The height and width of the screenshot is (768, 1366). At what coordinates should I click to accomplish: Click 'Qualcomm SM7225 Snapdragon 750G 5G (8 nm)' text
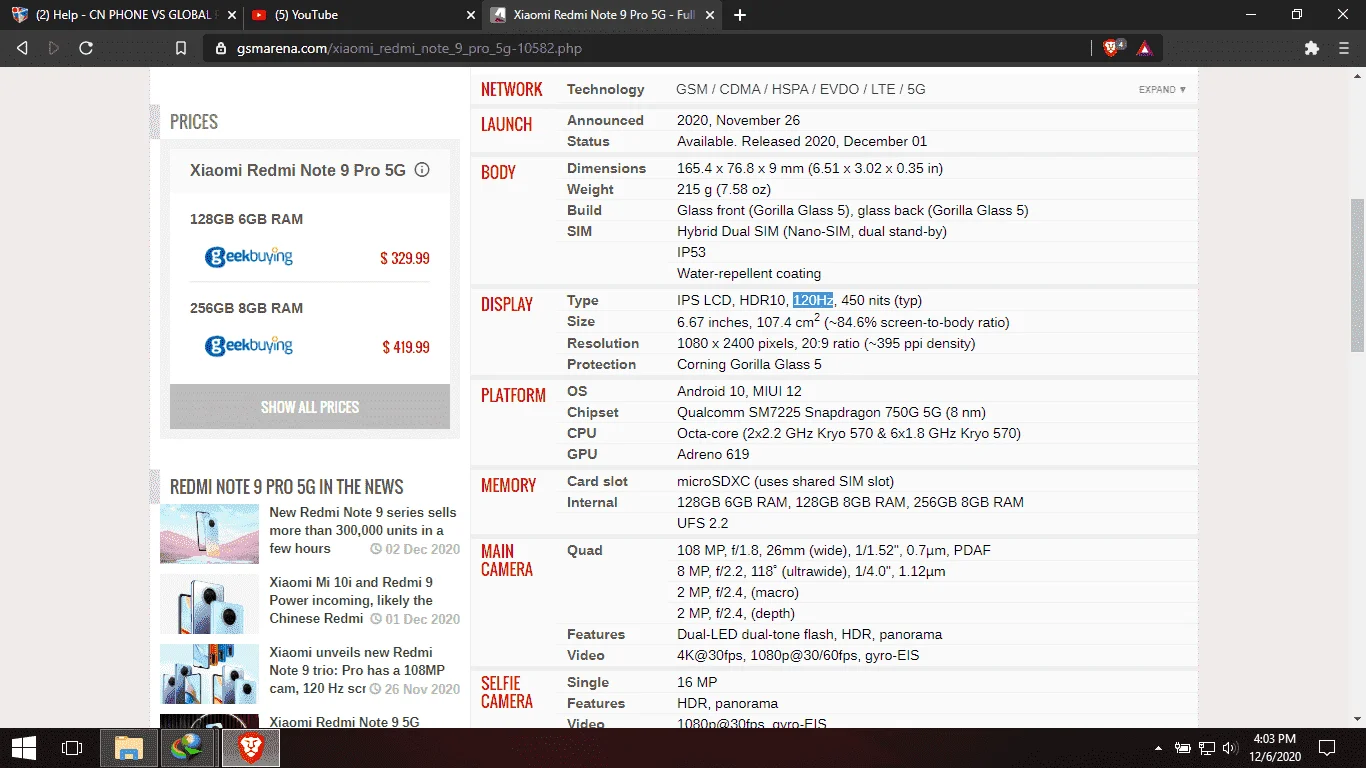click(831, 412)
